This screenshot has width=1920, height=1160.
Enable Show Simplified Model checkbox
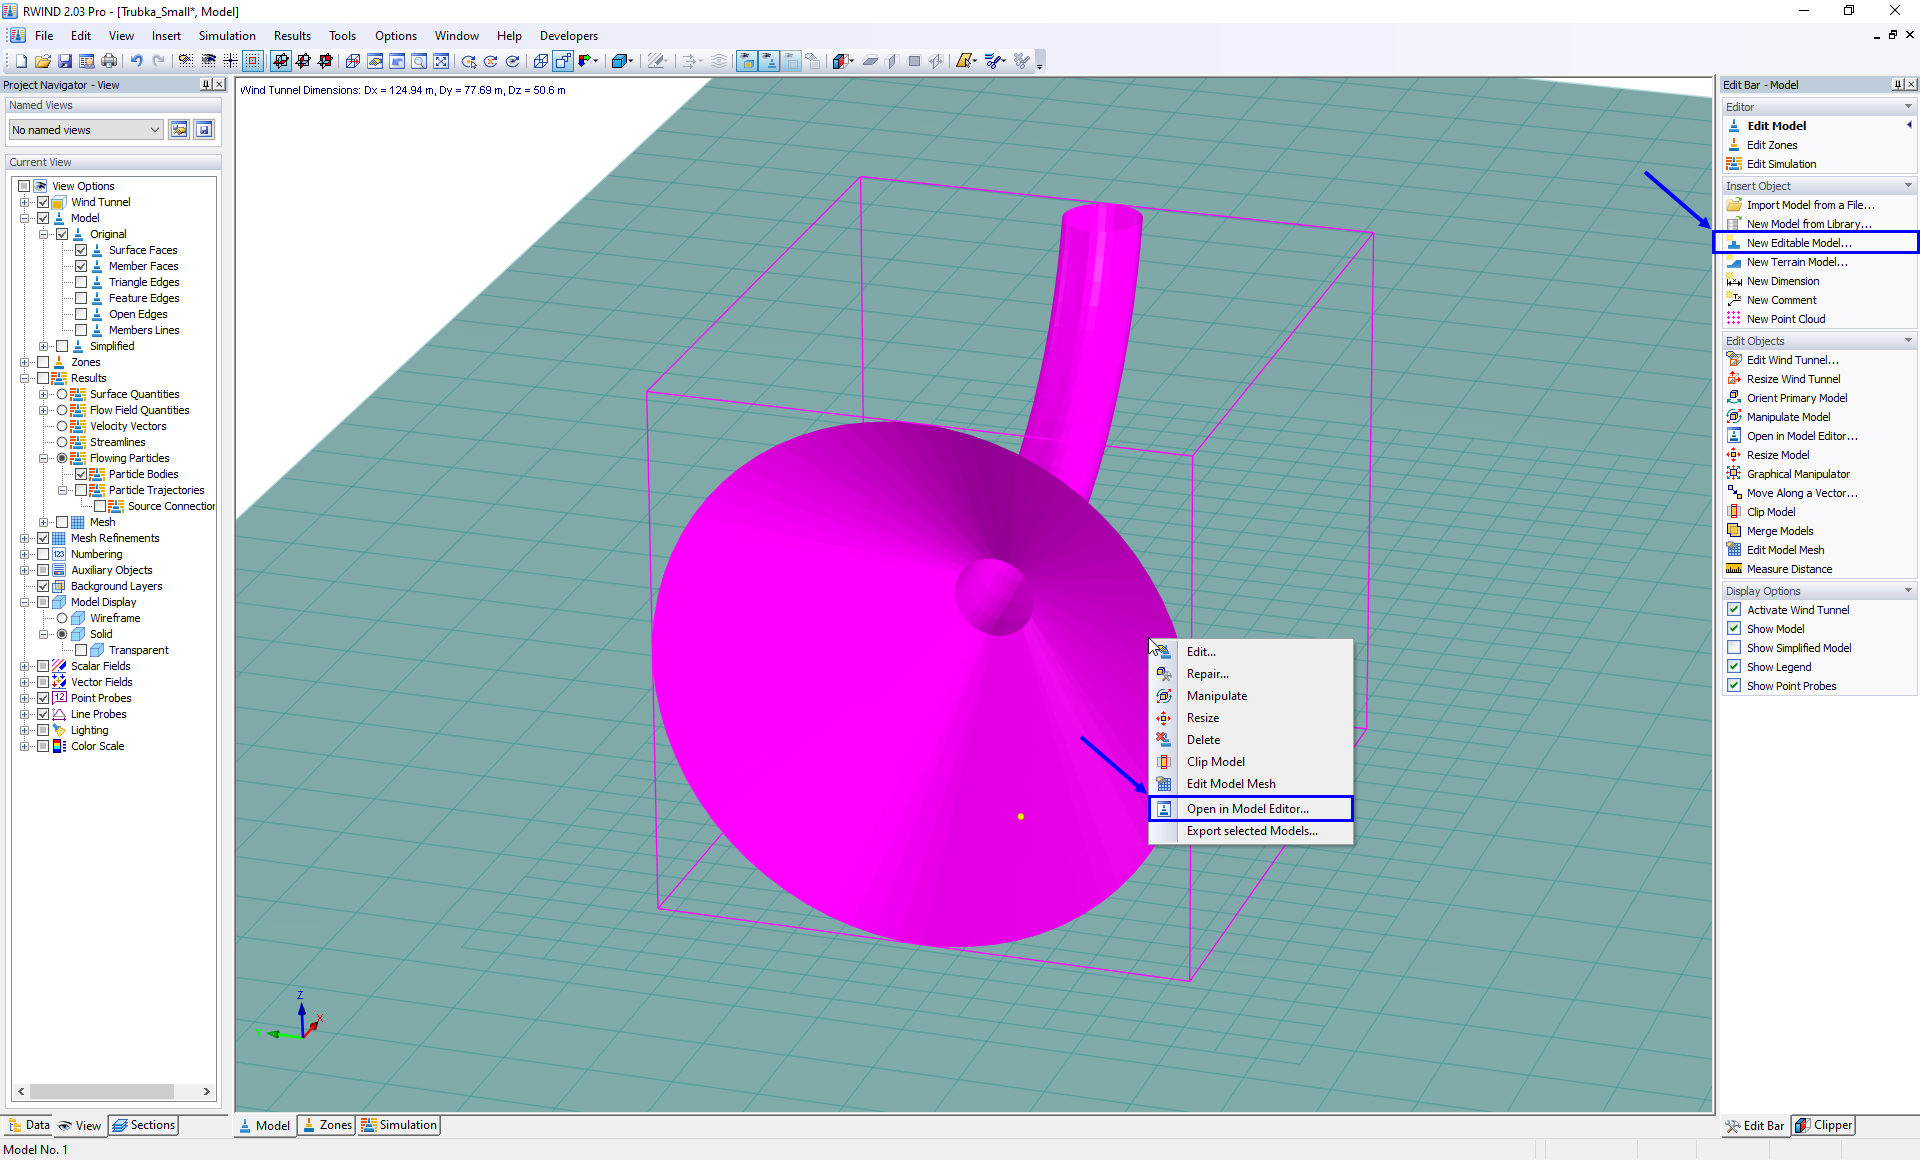1733,647
